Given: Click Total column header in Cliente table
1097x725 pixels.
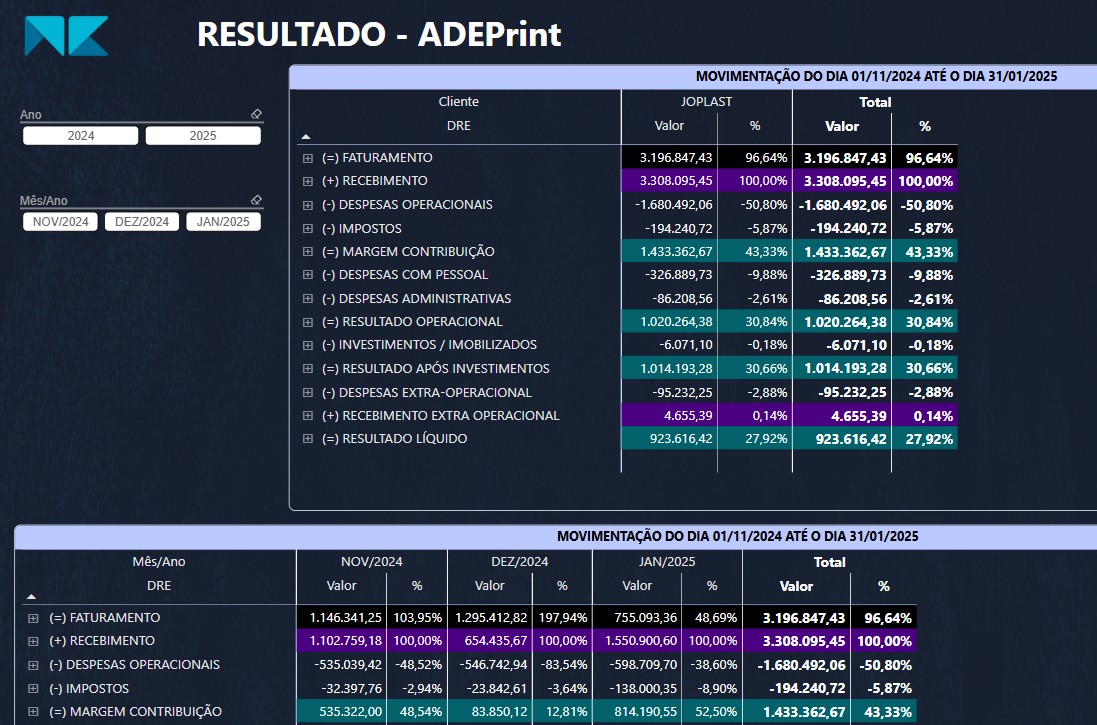Looking at the screenshot, I should (875, 102).
